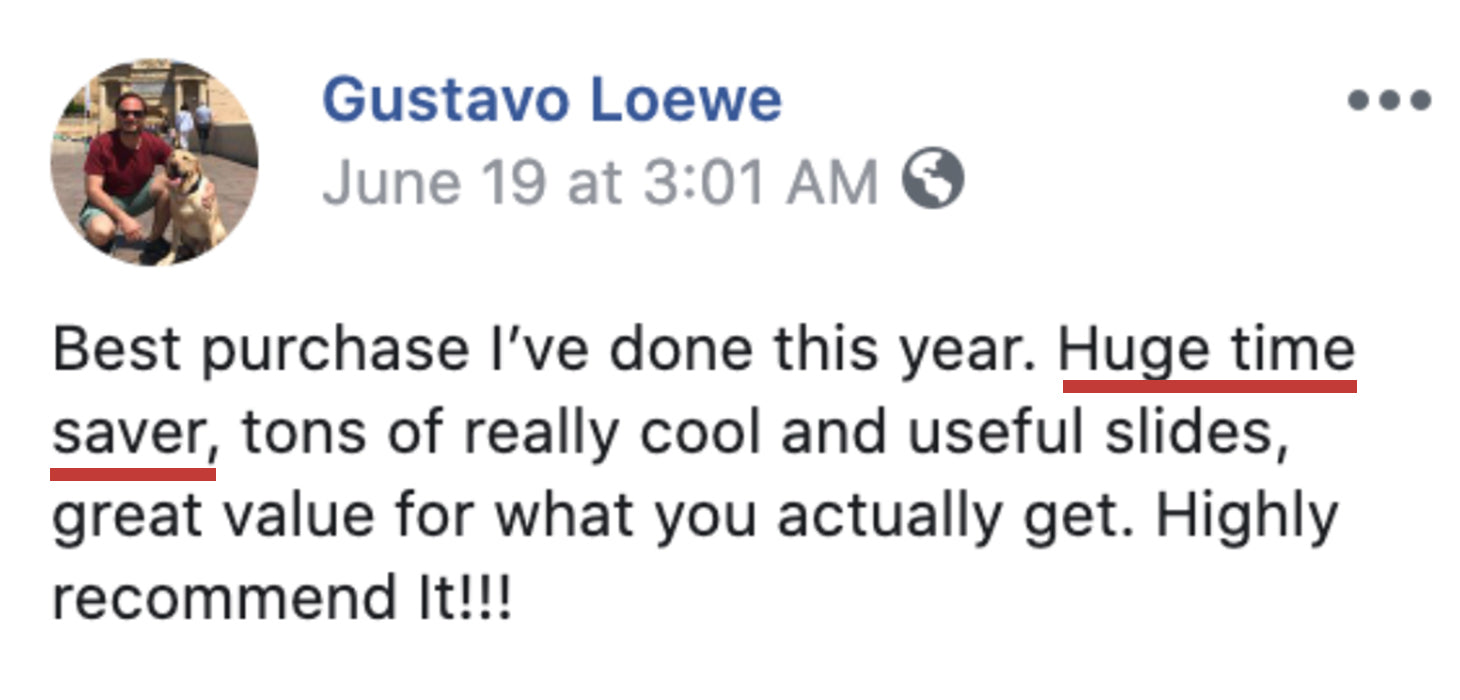Open Gustavo Loewe's profile picture
This screenshot has width=1460, height=700.
click(x=154, y=162)
